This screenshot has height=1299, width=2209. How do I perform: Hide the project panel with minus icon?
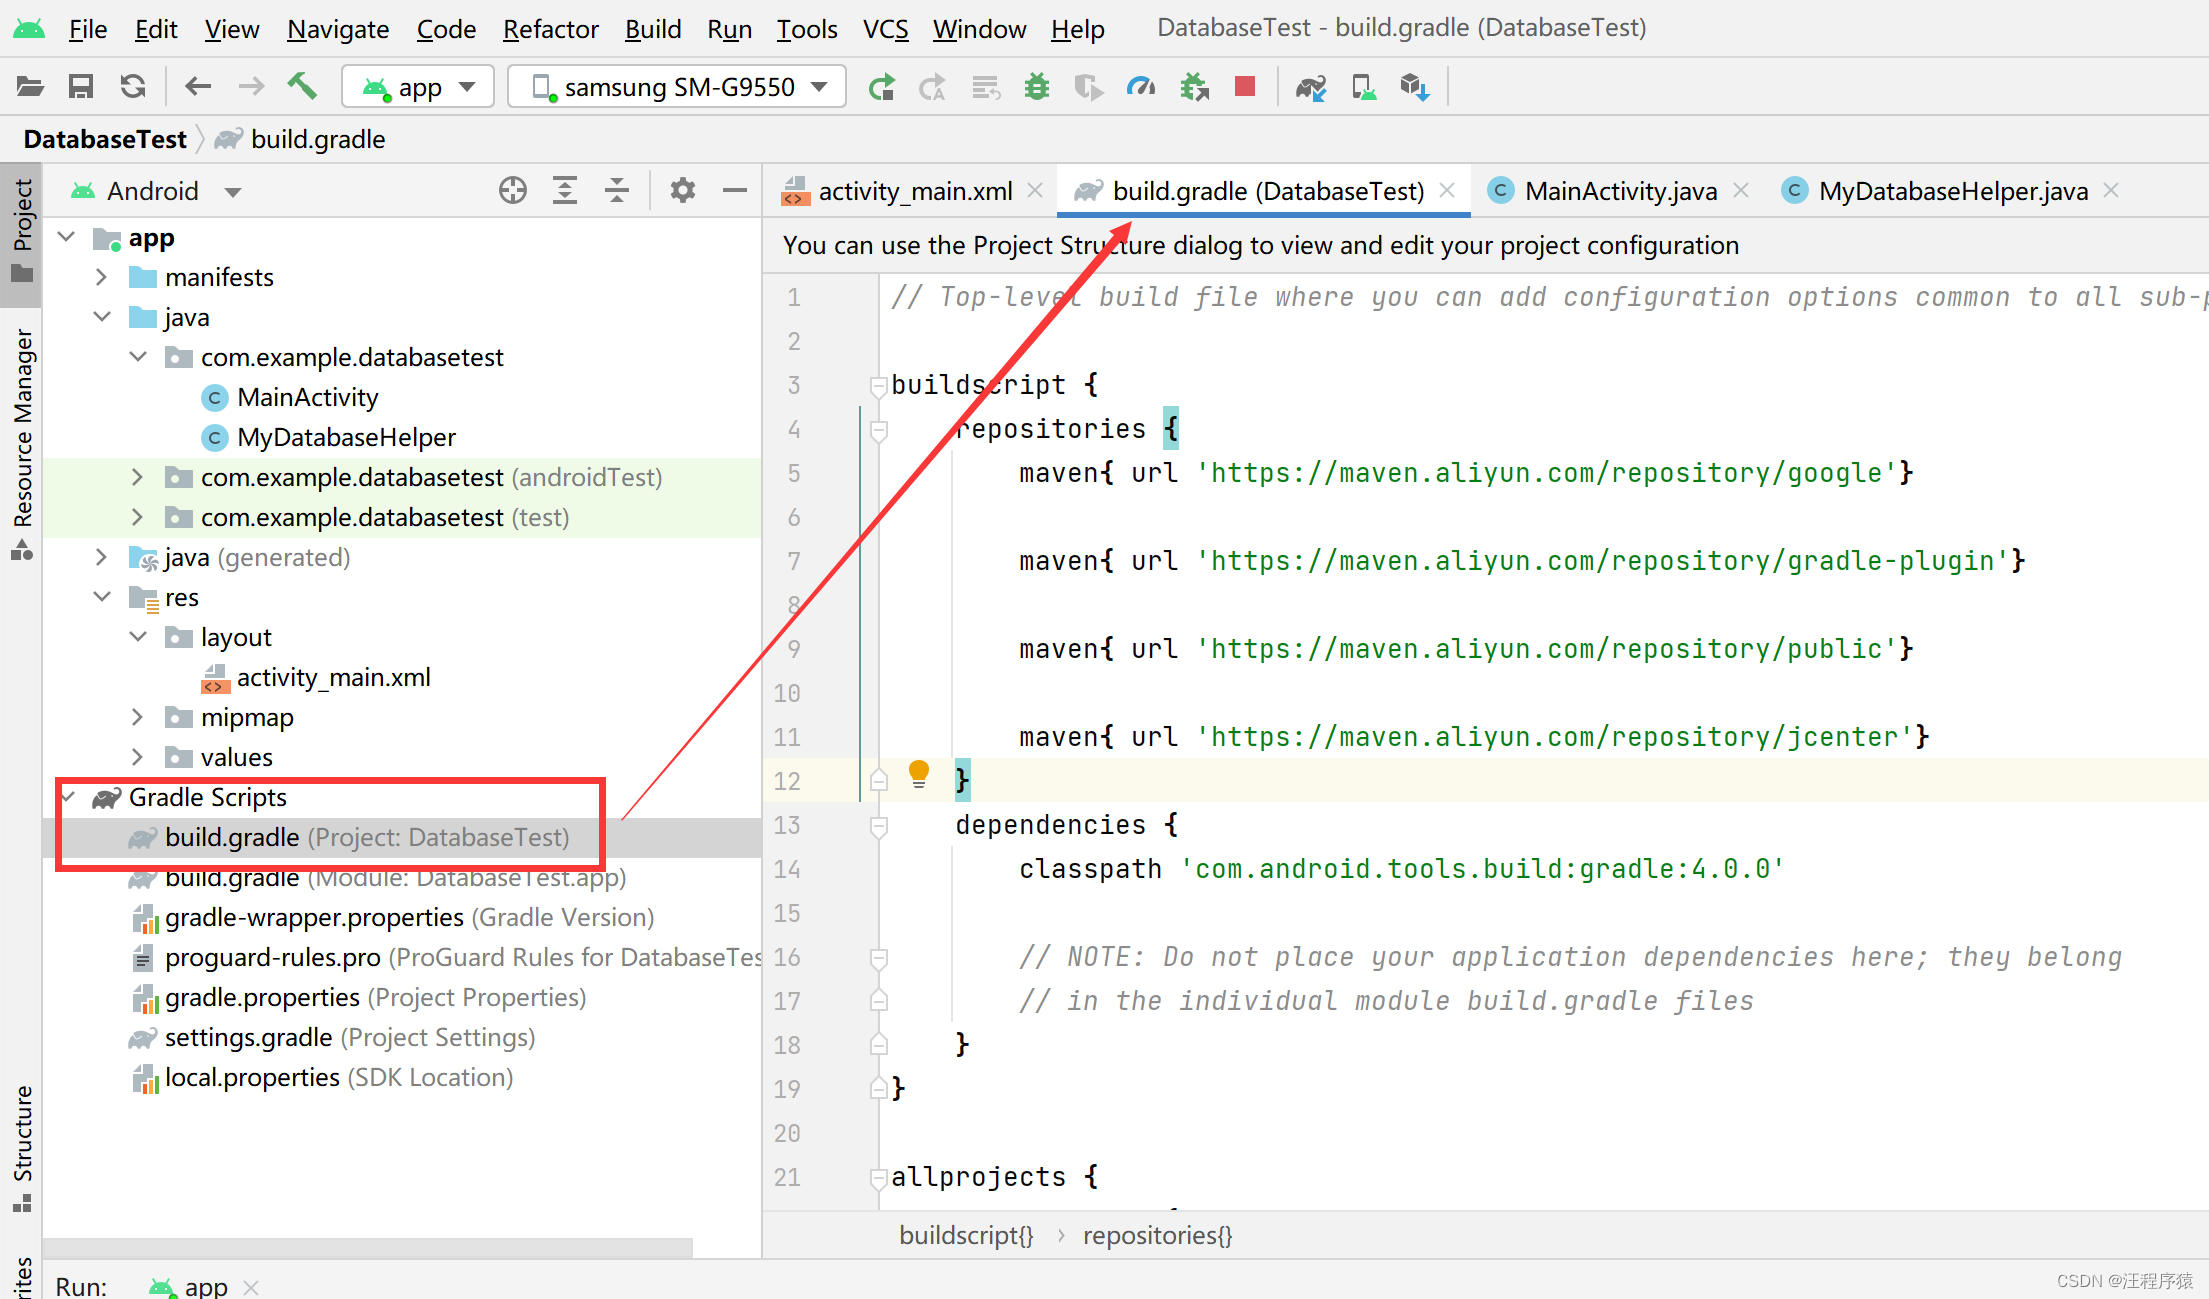click(x=735, y=190)
